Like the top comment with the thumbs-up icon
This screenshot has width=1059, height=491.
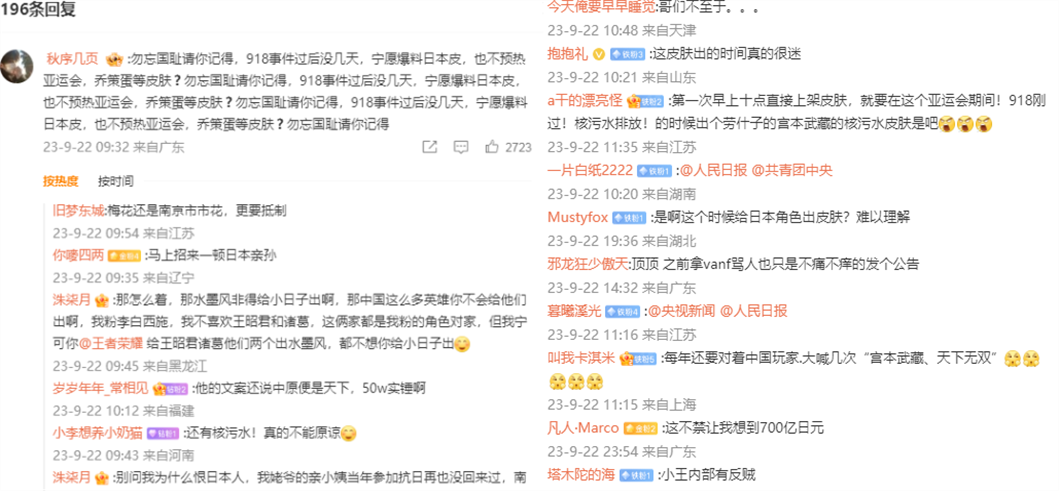492,146
